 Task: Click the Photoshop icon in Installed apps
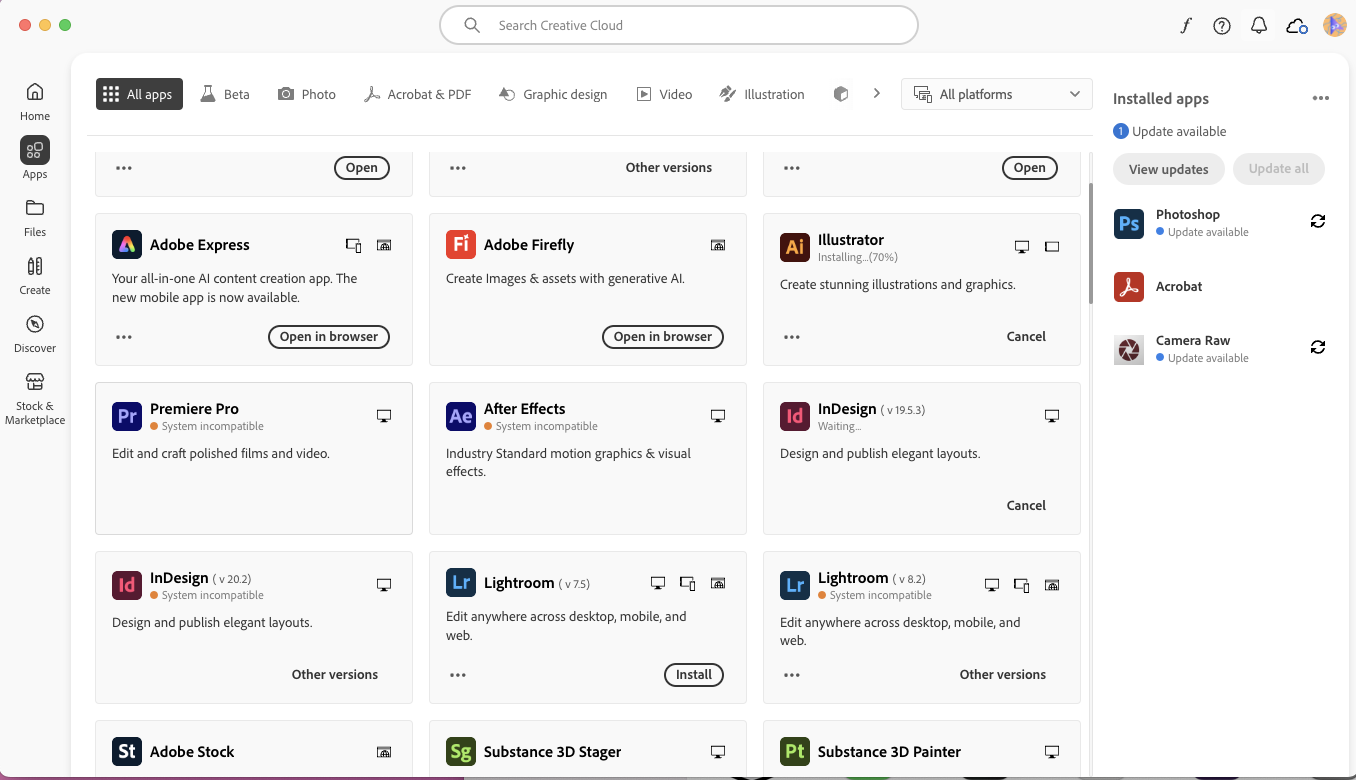1129,223
